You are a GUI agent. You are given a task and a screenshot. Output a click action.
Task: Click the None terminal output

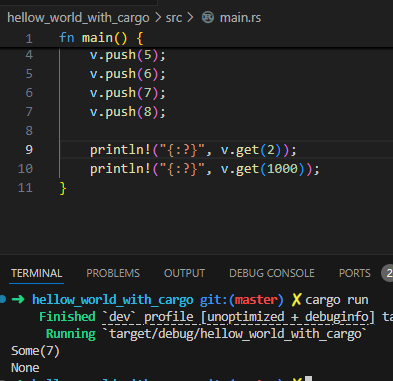[x=25, y=368]
